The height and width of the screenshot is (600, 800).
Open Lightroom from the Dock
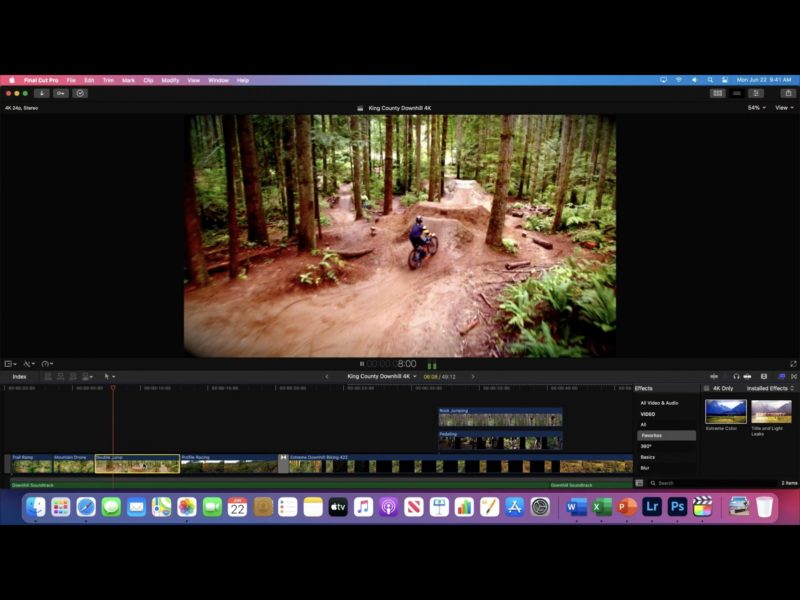point(652,507)
